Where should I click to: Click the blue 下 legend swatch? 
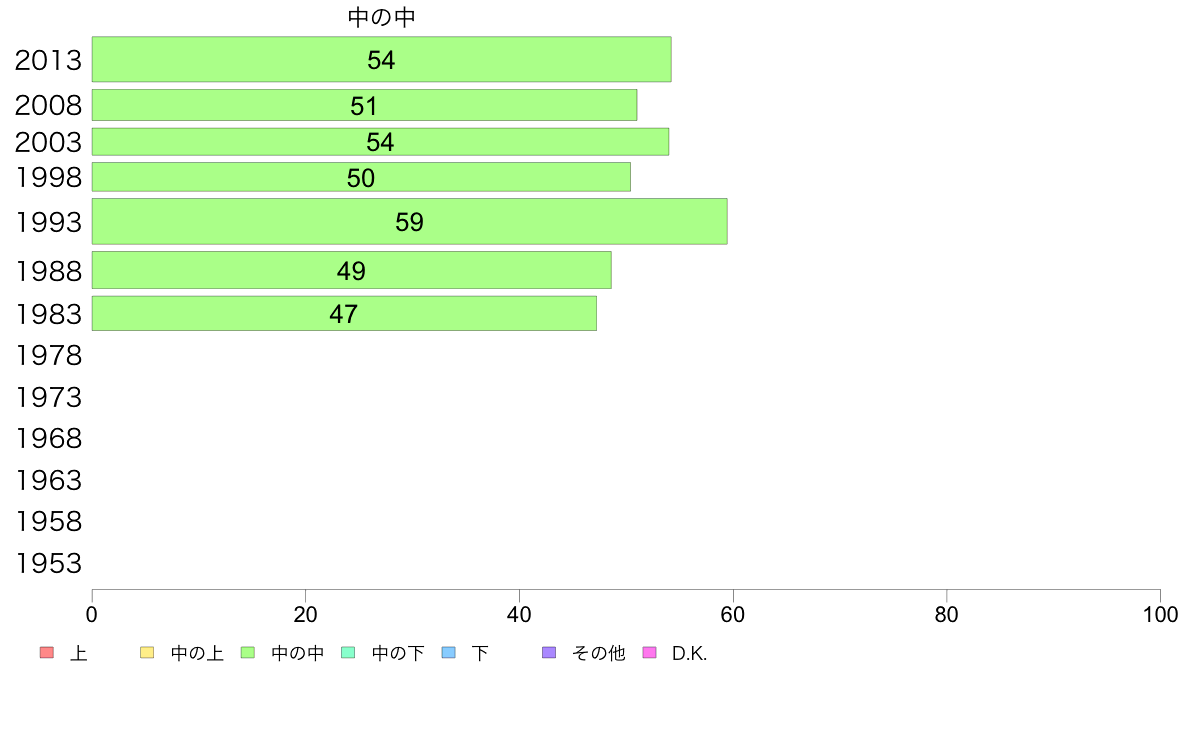coord(448,653)
